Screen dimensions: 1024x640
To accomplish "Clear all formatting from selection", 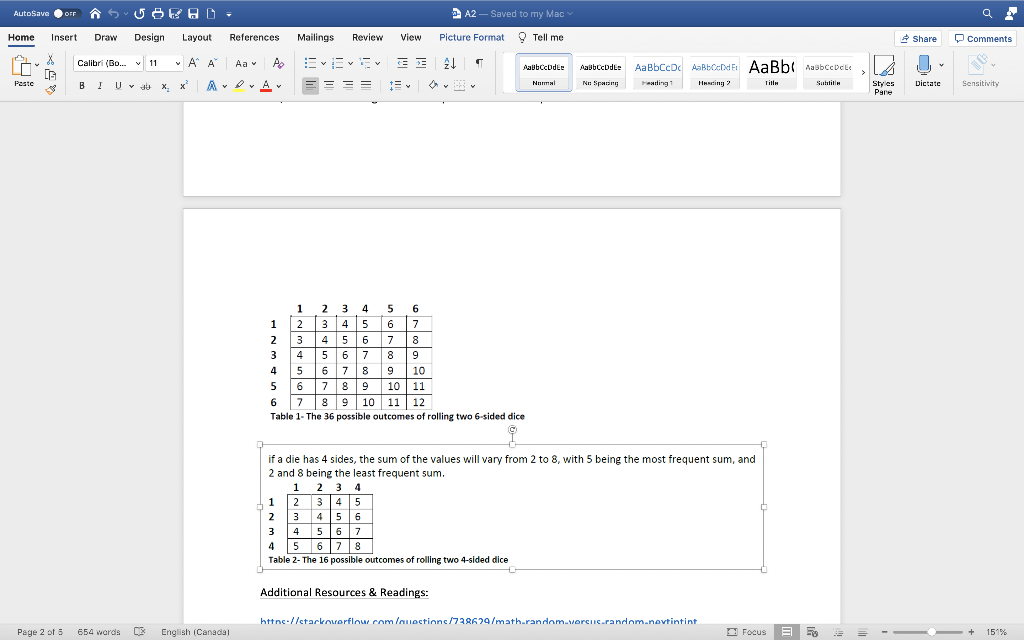I will (278, 63).
